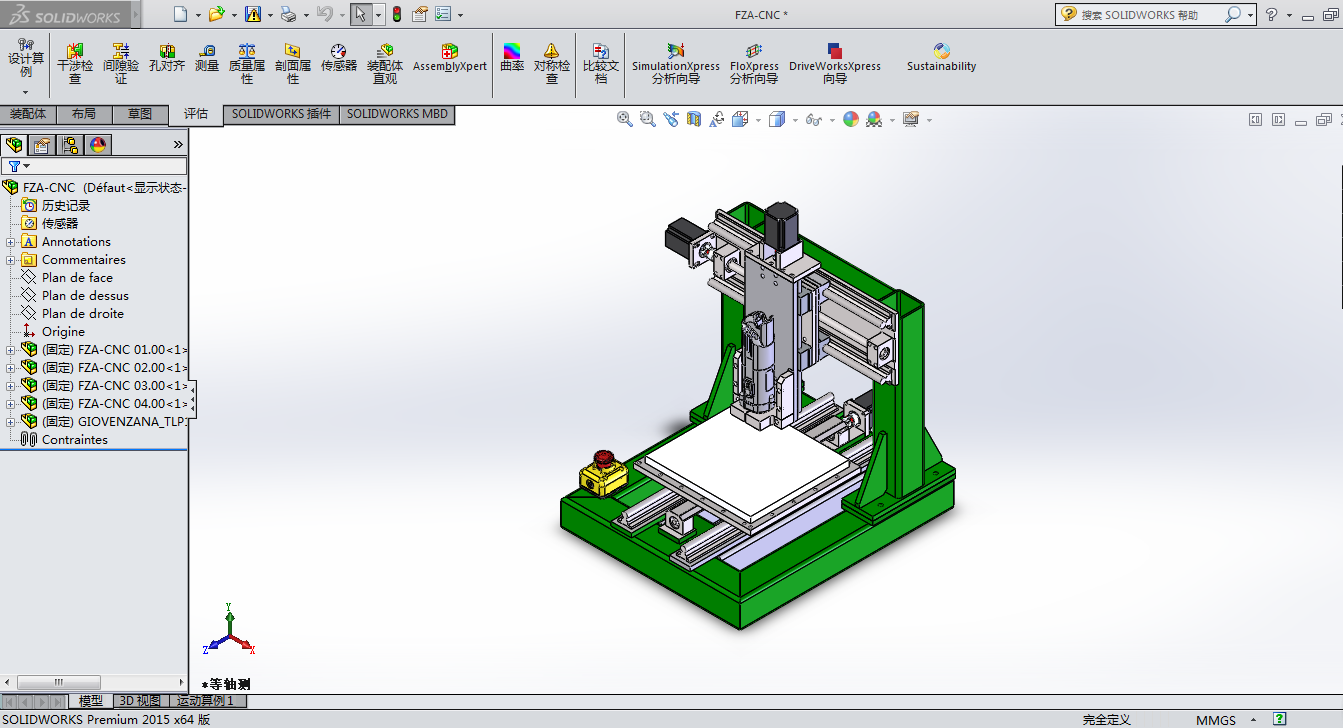The height and width of the screenshot is (728, 1343).
Task: Expand the FZA-CNC 01.00 component
Action: tap(11, 350)
